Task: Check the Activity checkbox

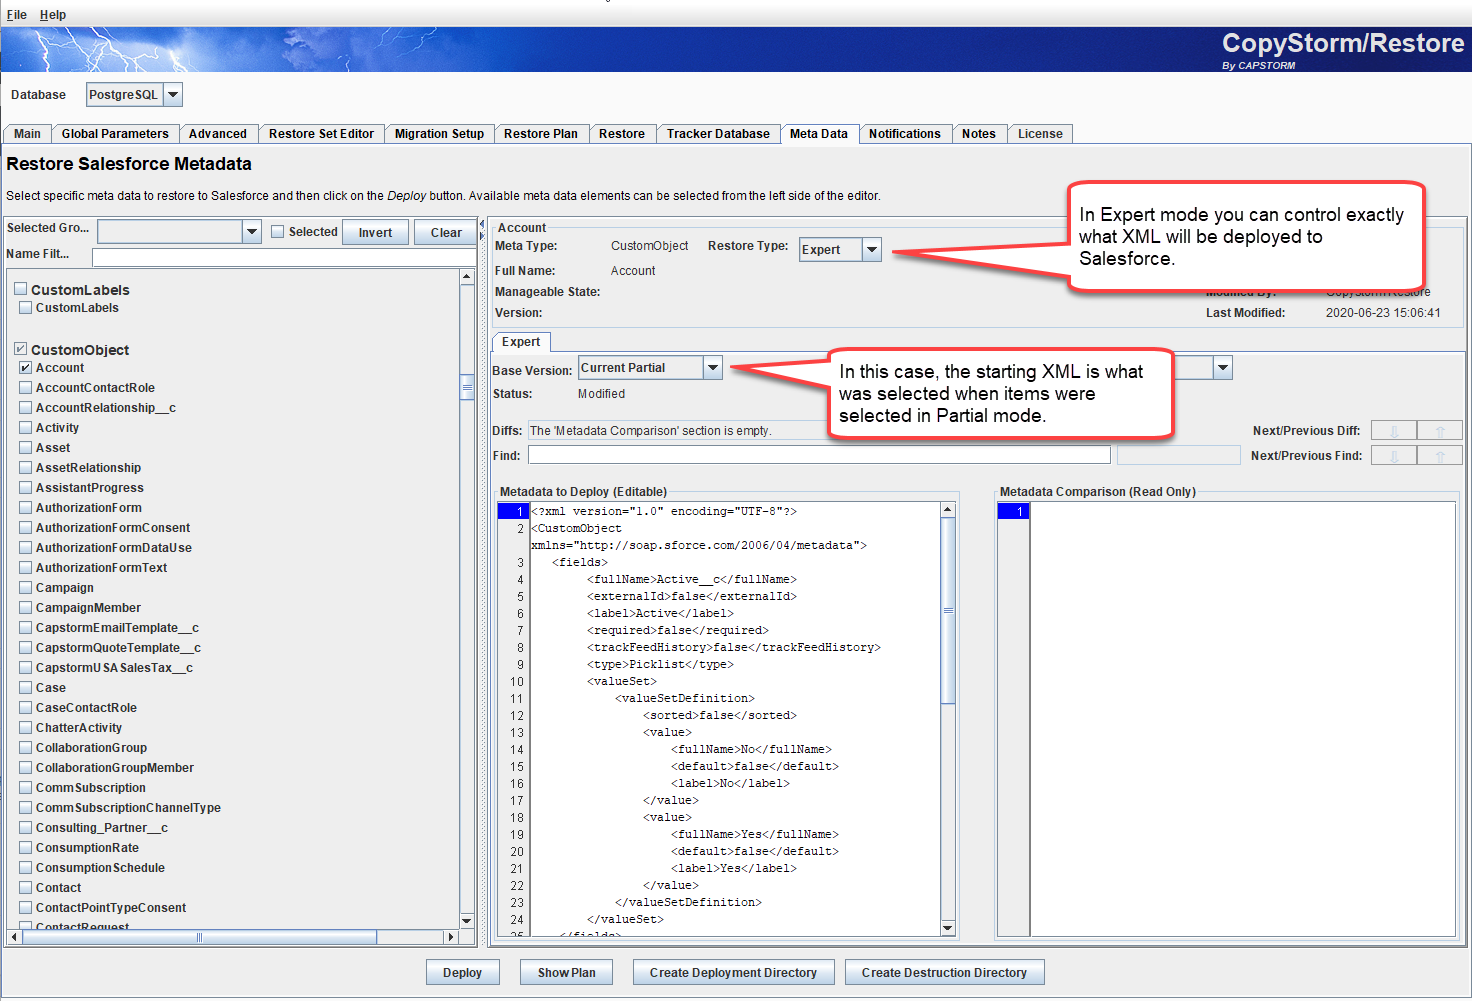Action: 26,428
